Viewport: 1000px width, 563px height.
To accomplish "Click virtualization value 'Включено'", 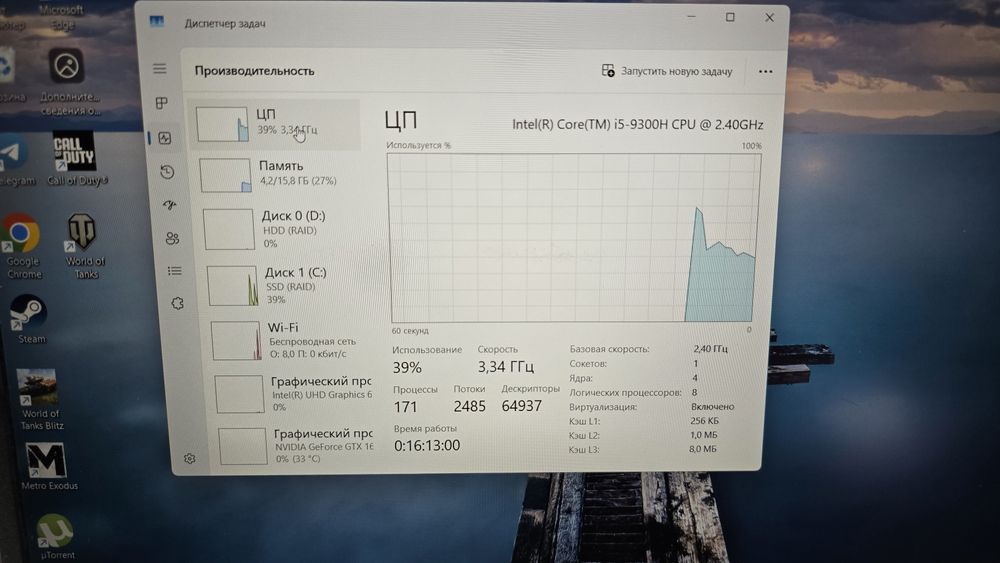I will click(x=712, y=406).
